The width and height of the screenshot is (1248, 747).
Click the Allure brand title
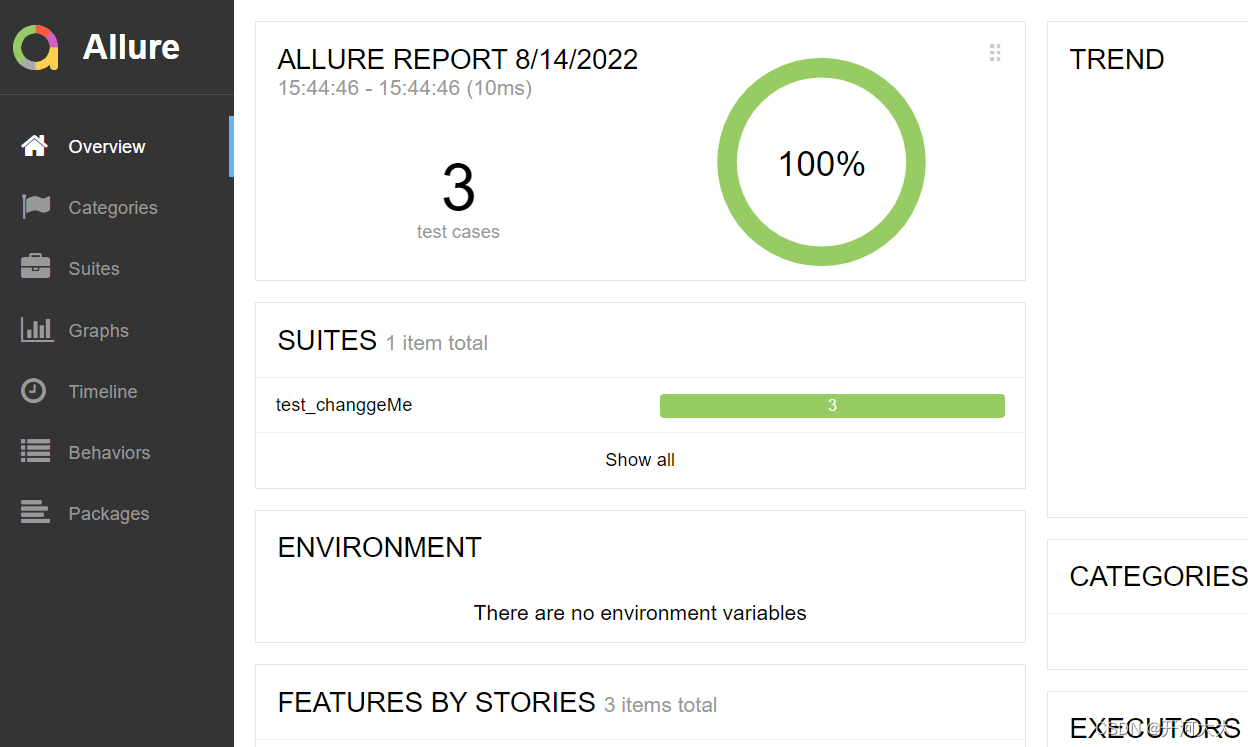tap(131, 47)
